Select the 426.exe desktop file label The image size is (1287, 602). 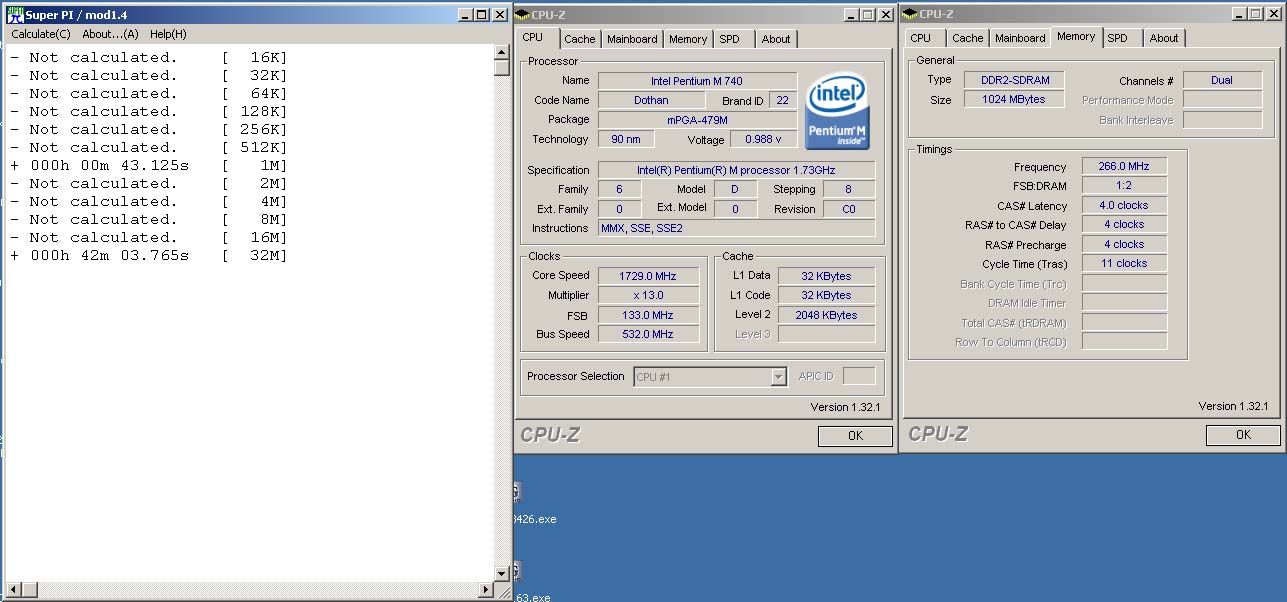point(535,519)
